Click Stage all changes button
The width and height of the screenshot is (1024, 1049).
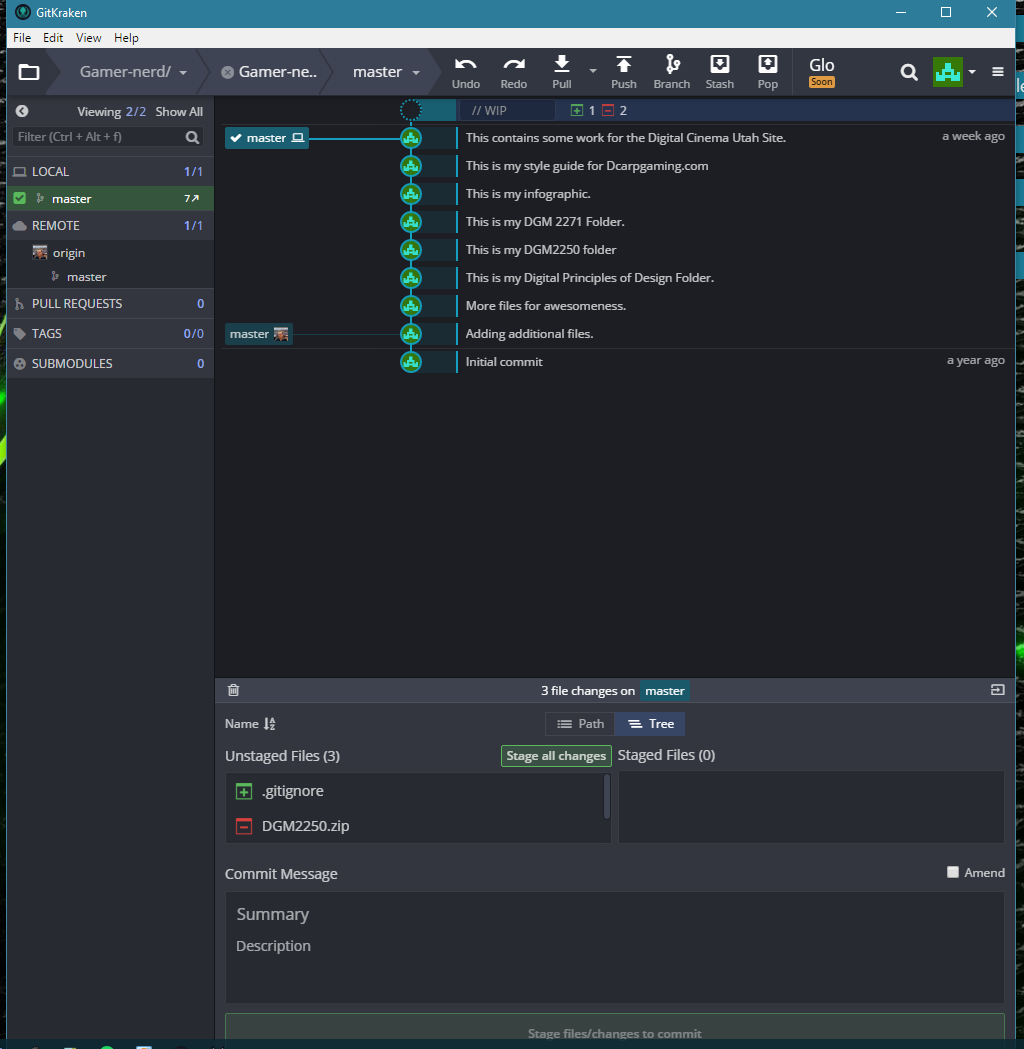[x=556, y=755]
